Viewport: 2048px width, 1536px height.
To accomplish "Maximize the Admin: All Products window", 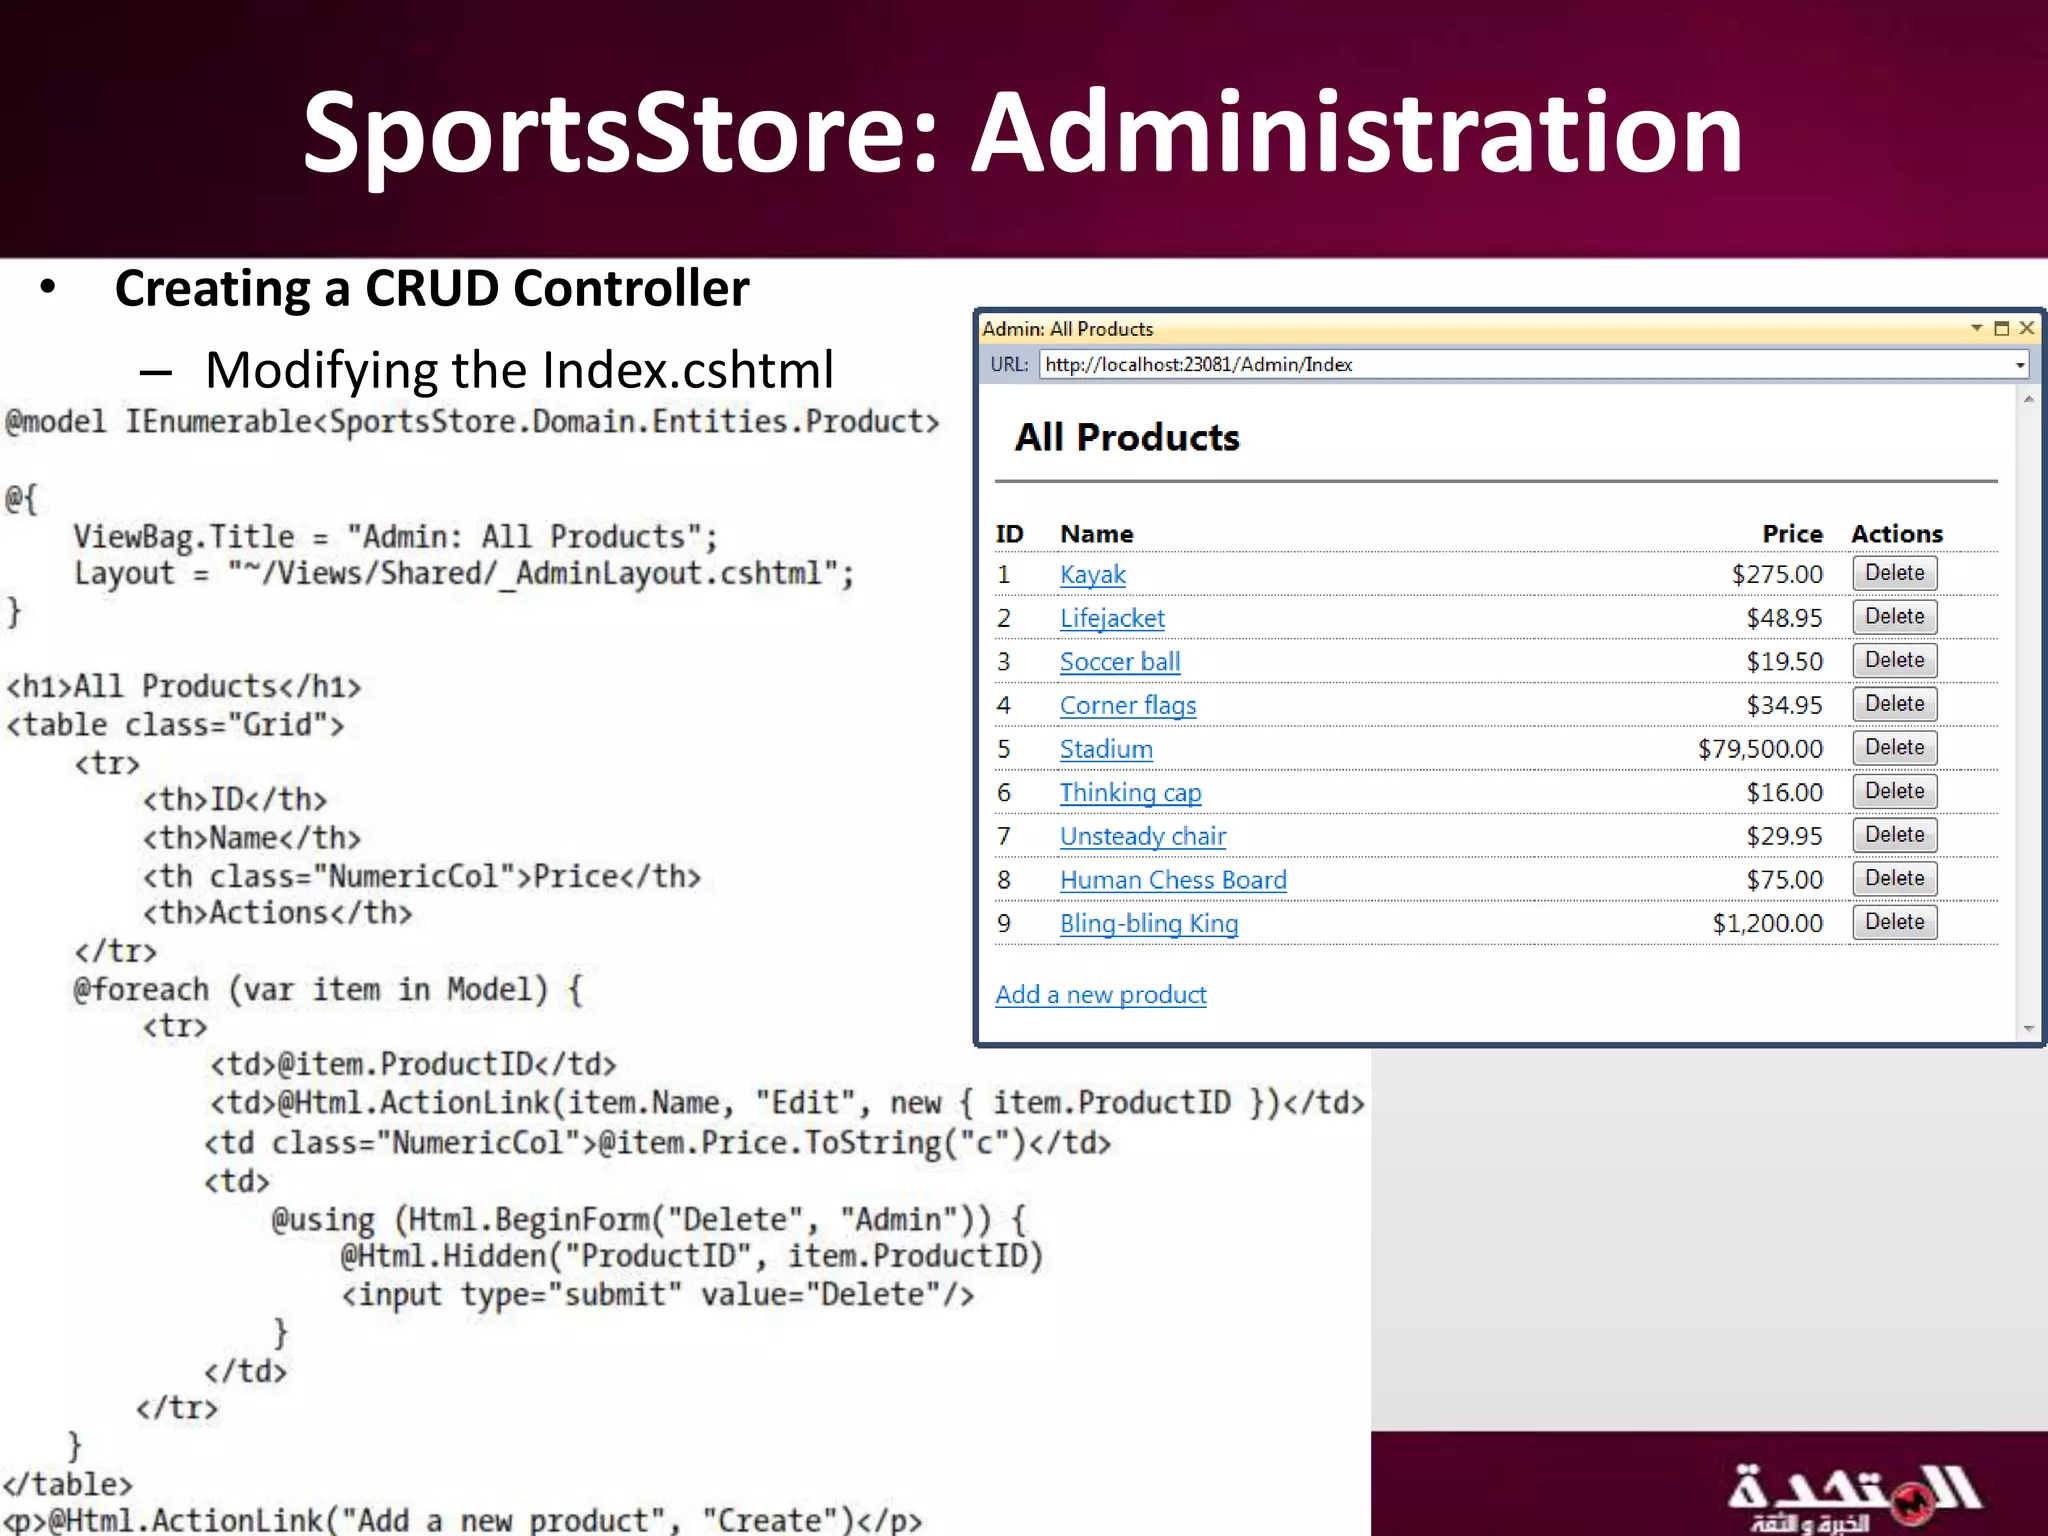I will pyautogui.click(x=2001, y=328).
